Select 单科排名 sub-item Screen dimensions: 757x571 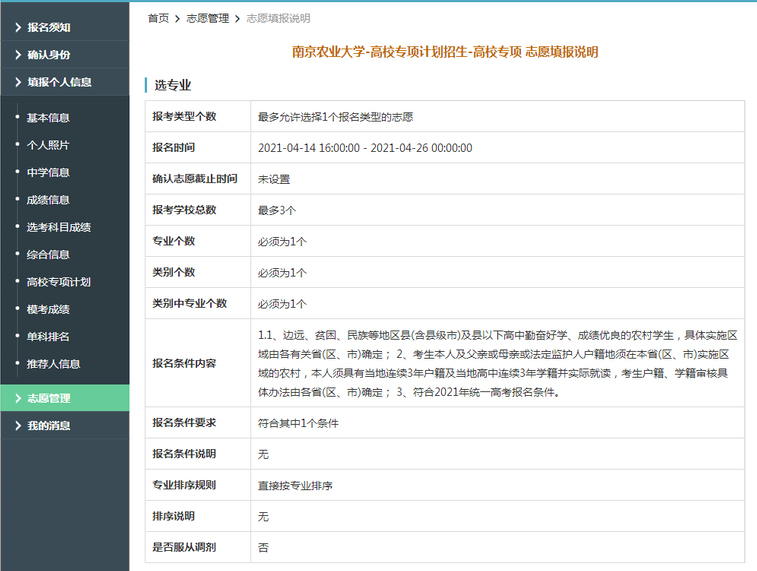click(x=48, y=336)
